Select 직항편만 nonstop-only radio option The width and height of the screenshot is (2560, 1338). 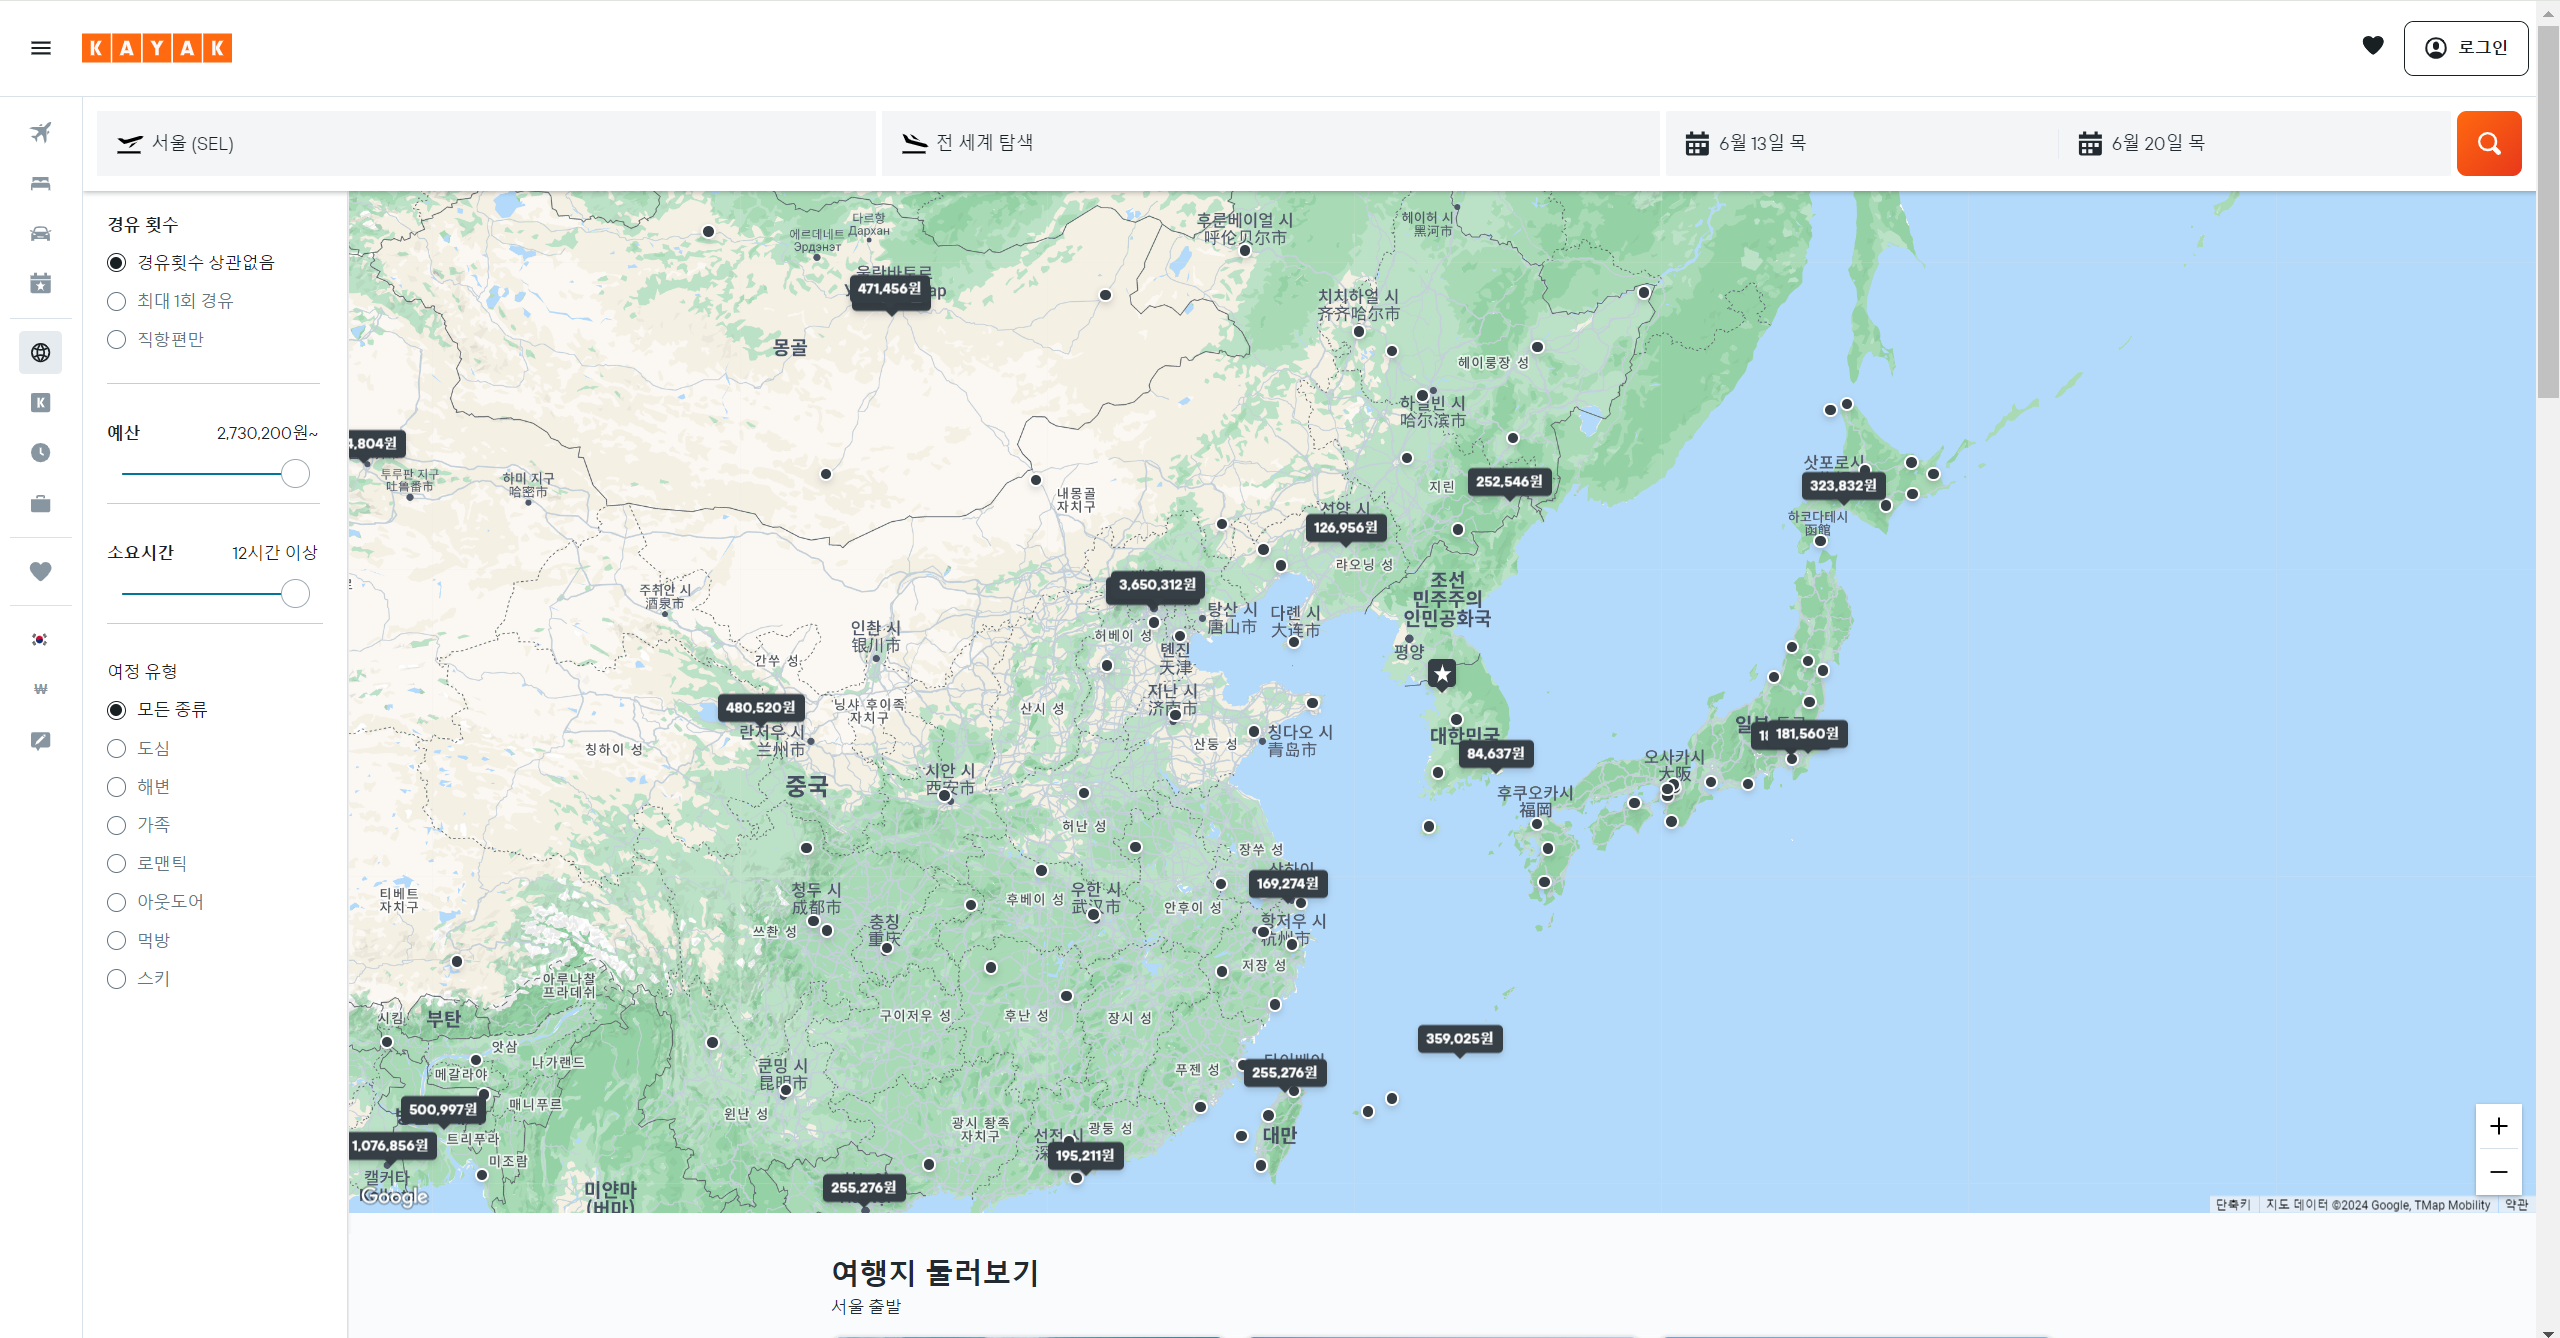(117, 340)
